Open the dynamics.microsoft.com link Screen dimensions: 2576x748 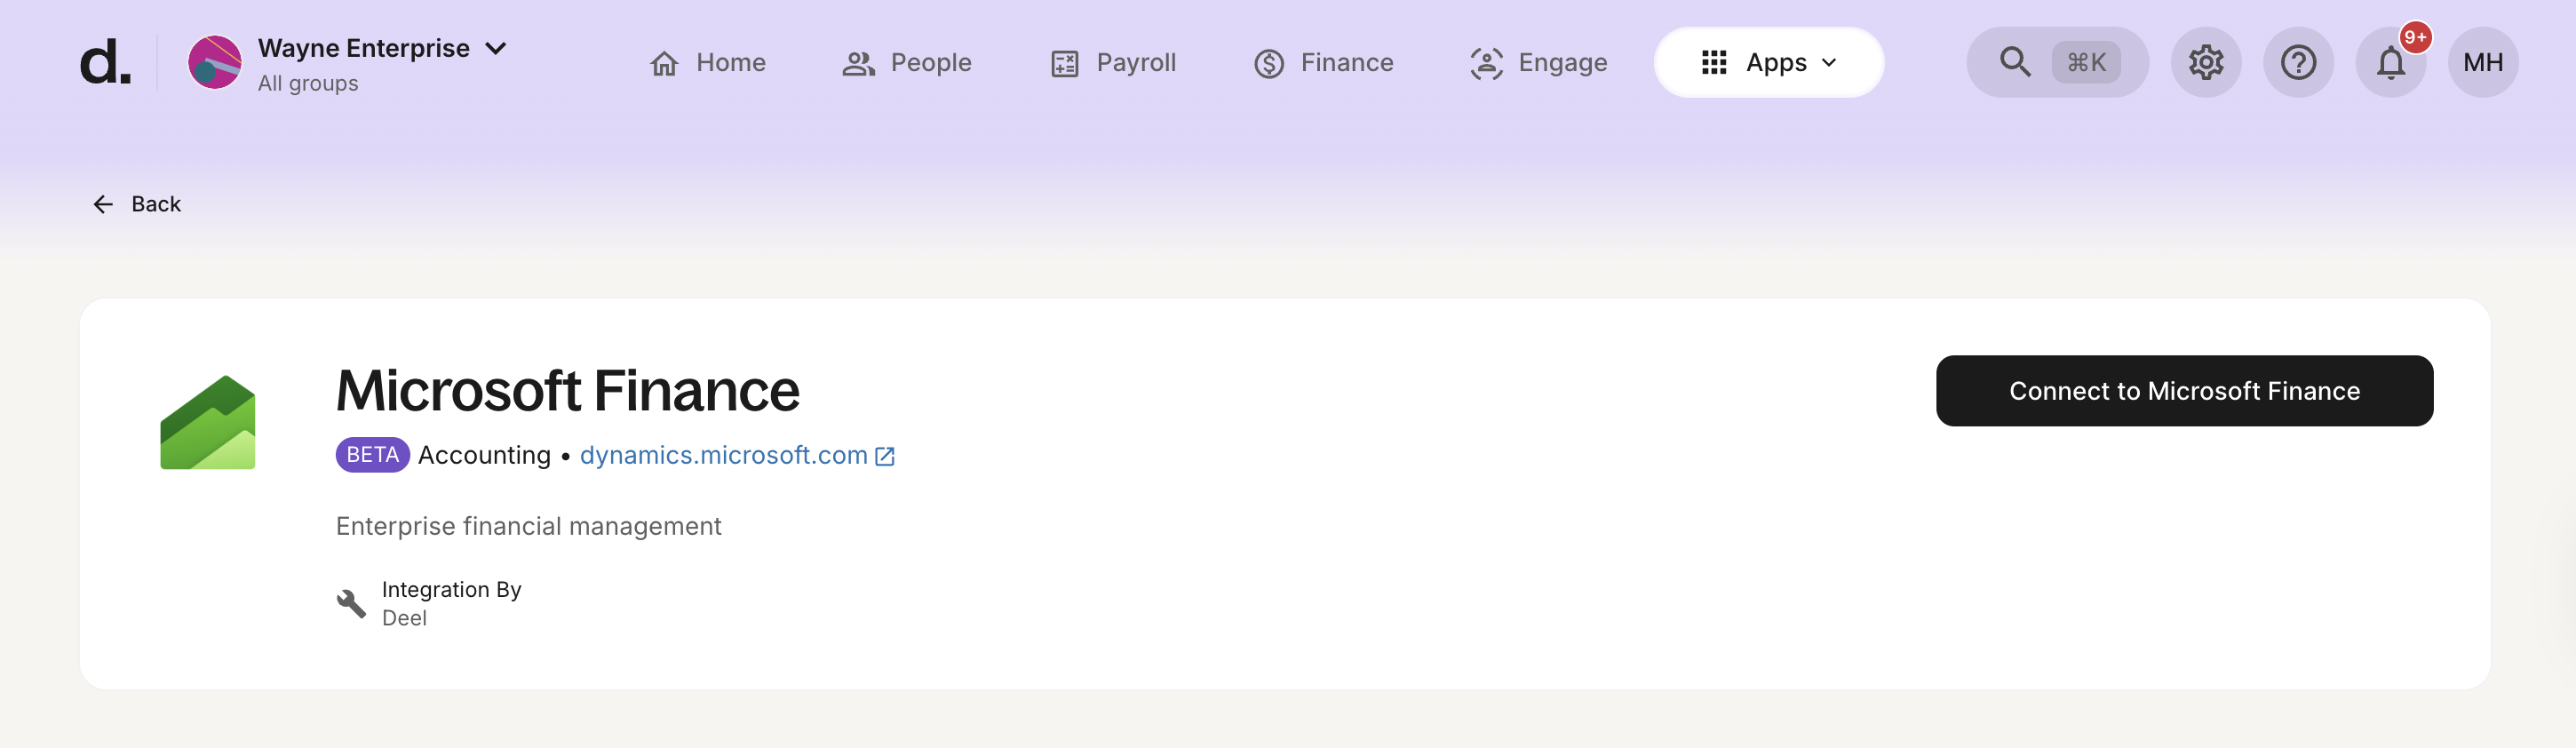723,455
